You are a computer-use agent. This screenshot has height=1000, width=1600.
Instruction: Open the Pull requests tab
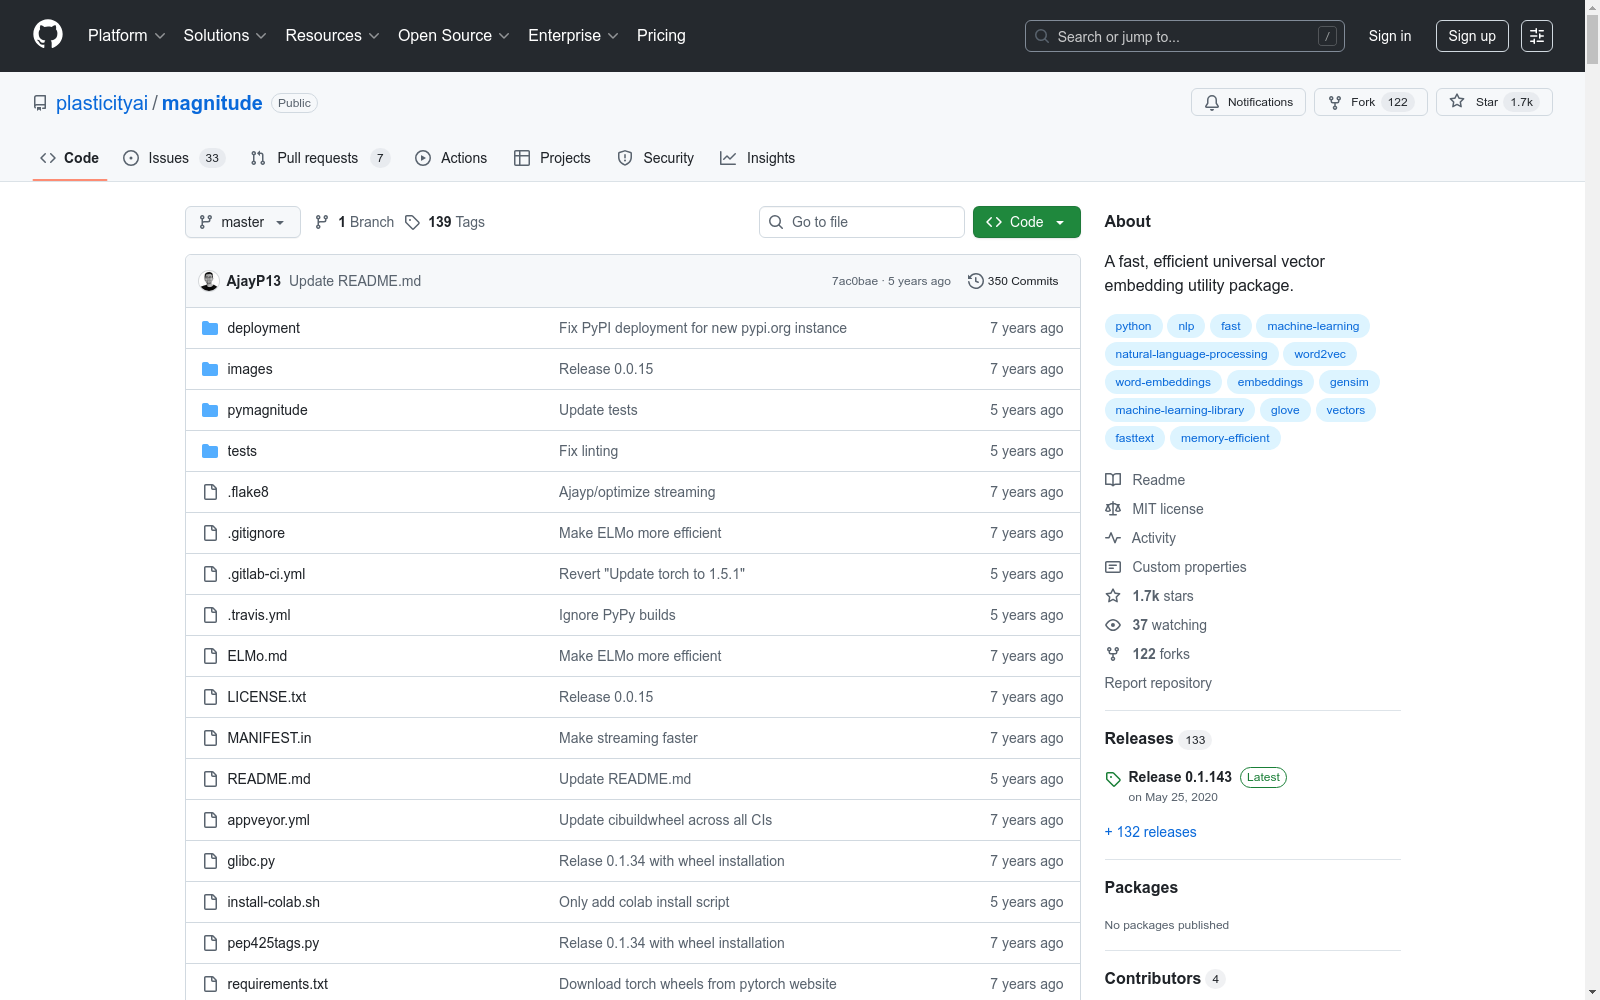(x=317, y=158)
